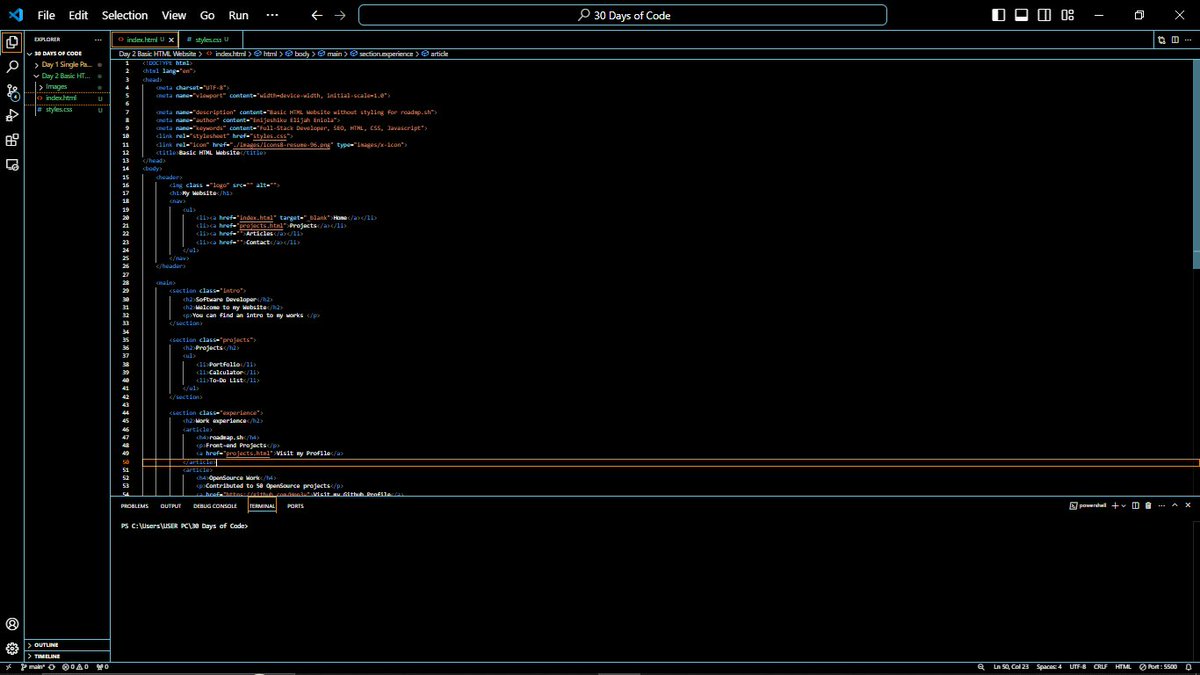Viewport: 1200px width, 675px height.
Task: Select styles.css in the Explorer tree
Action: [68, 109]
